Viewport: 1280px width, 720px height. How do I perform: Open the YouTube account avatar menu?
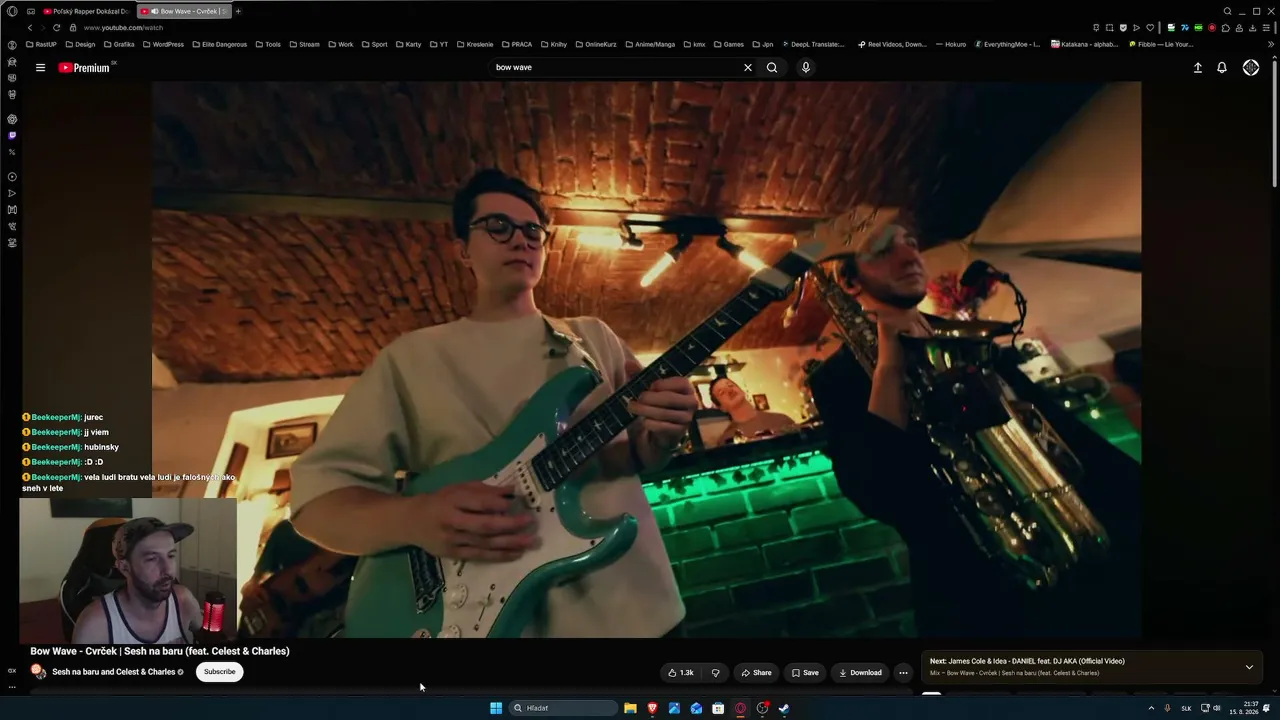point(1251,68)
